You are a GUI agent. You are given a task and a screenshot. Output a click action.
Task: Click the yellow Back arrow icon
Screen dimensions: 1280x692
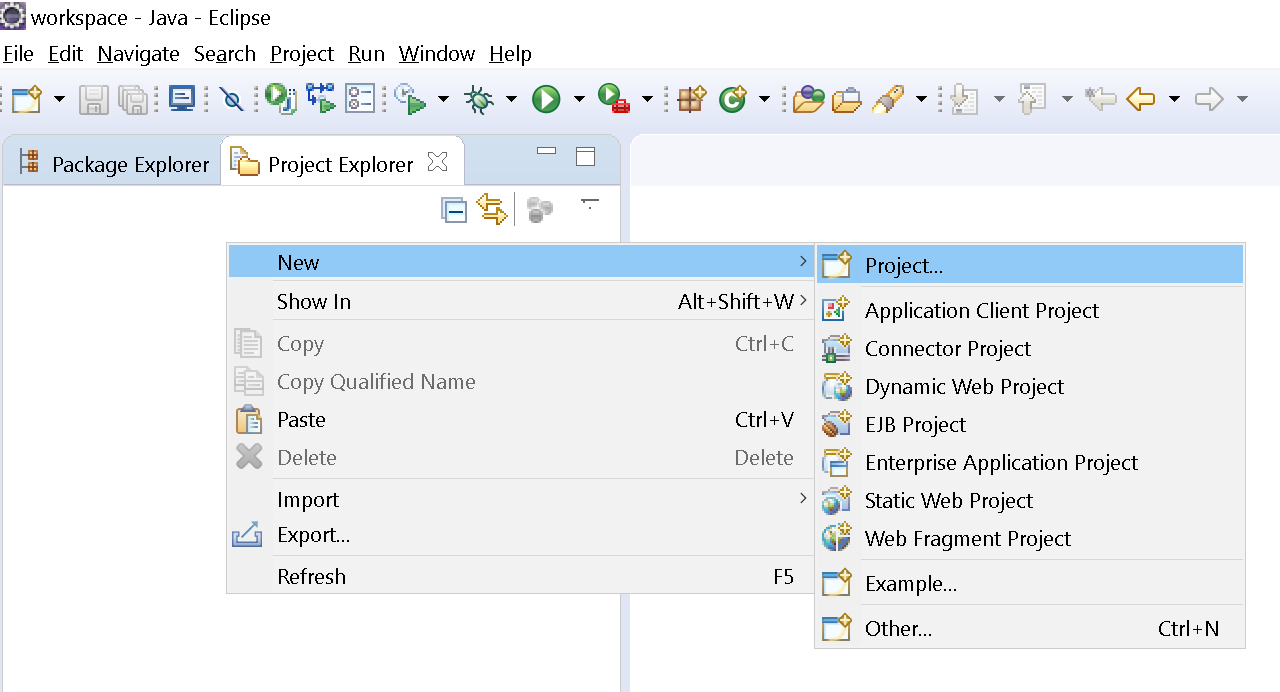tap(1141, 98)
